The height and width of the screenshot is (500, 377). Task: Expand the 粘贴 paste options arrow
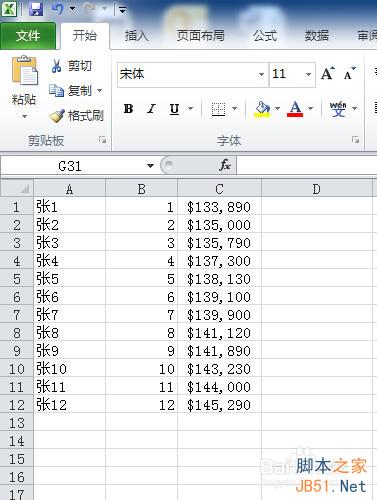pyautogui.click(x=24, y=117)
